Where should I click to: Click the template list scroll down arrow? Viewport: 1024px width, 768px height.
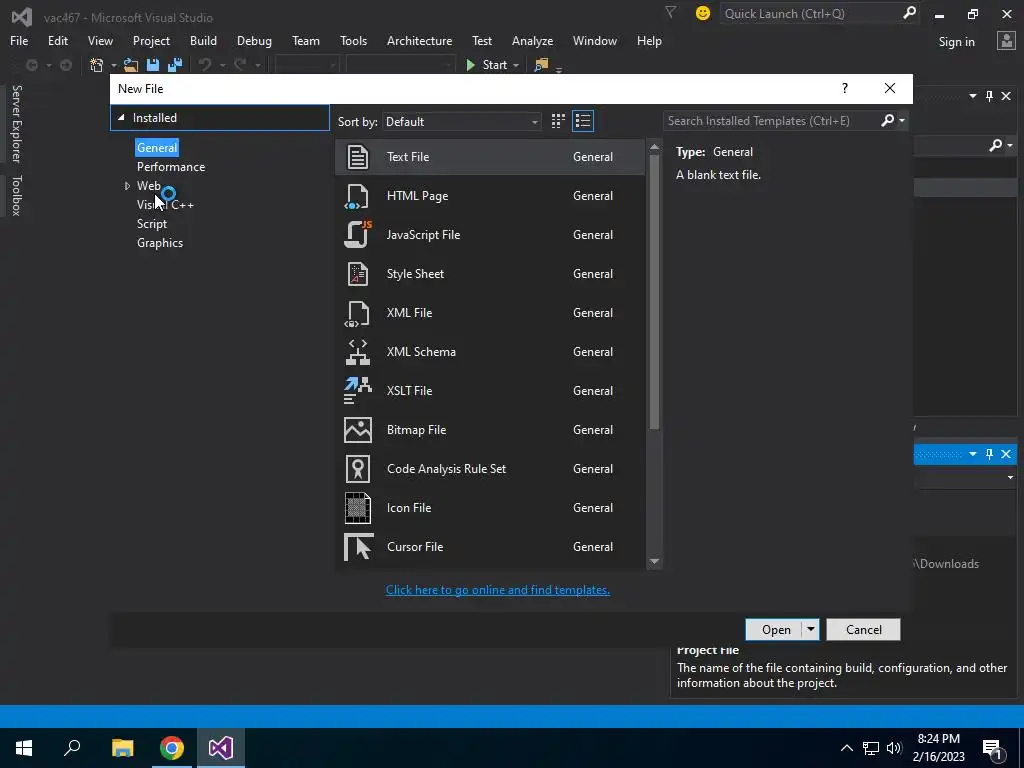[x=654, y=561]
